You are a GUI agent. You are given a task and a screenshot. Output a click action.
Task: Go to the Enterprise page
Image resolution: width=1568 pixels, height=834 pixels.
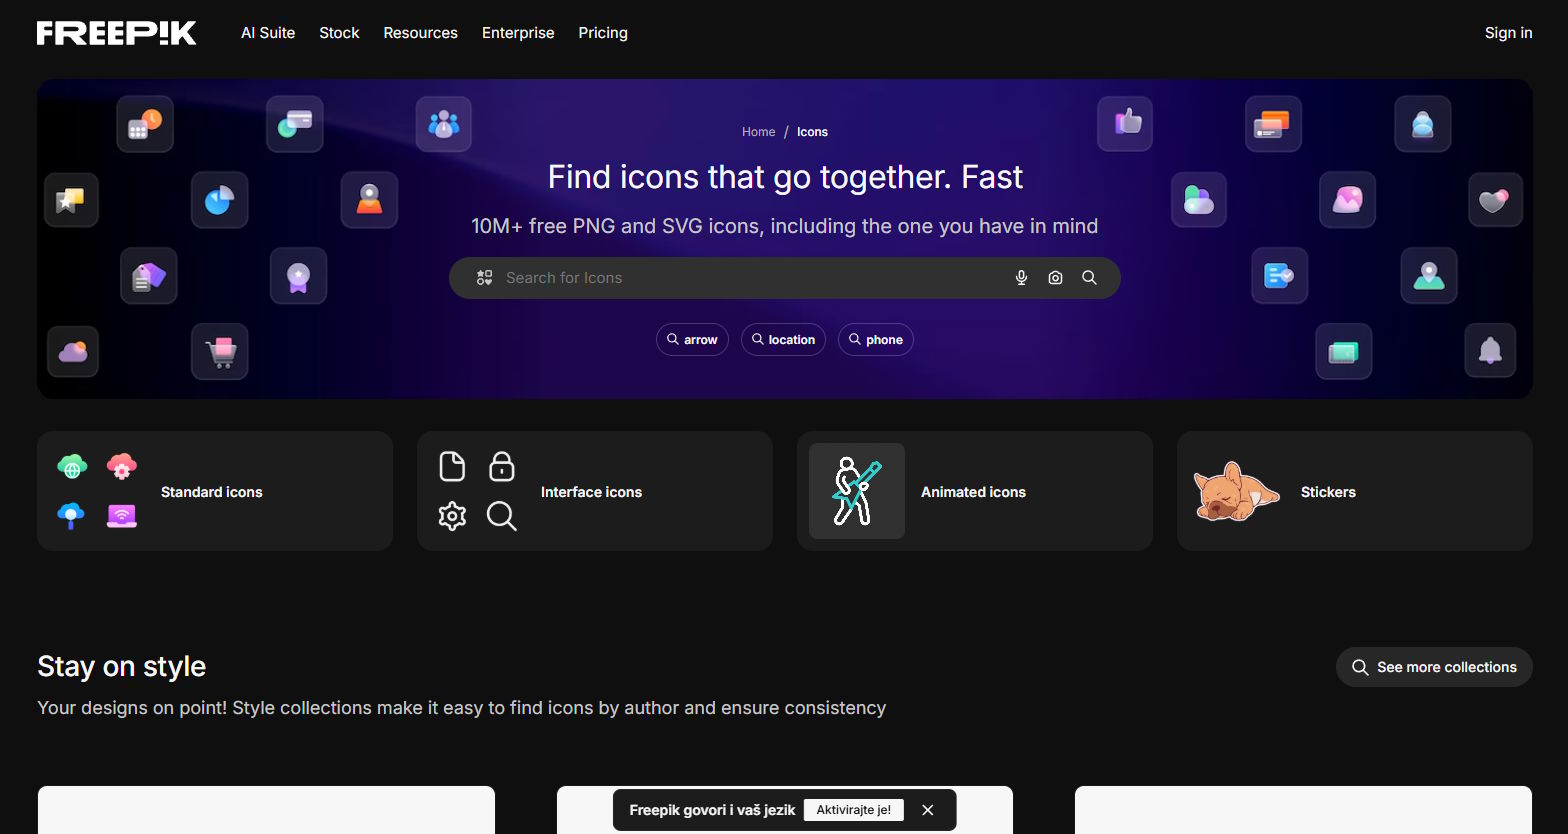point(518,33)
